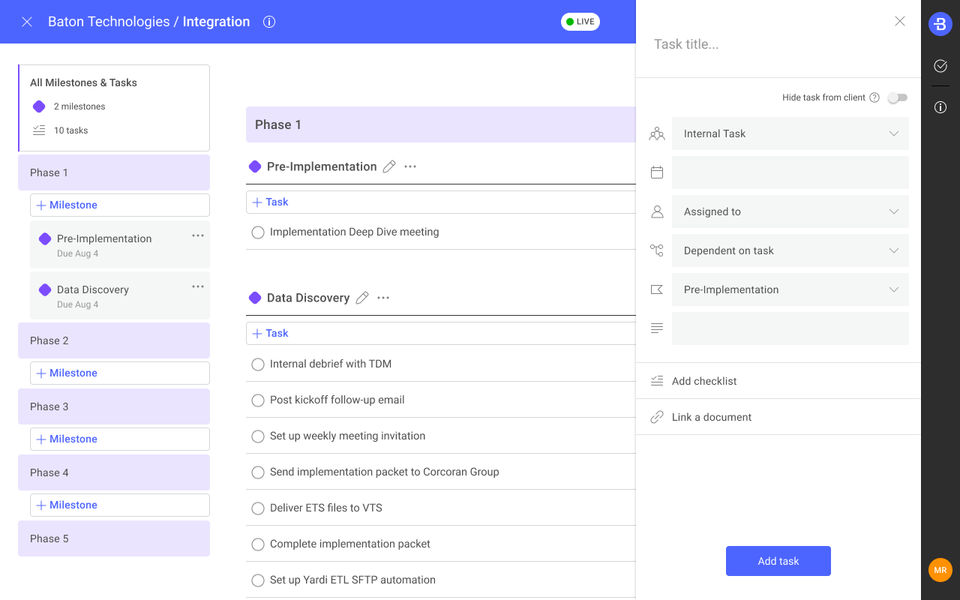
Task: Add a milestone under Phase 1
Action: tap(120, 205)
